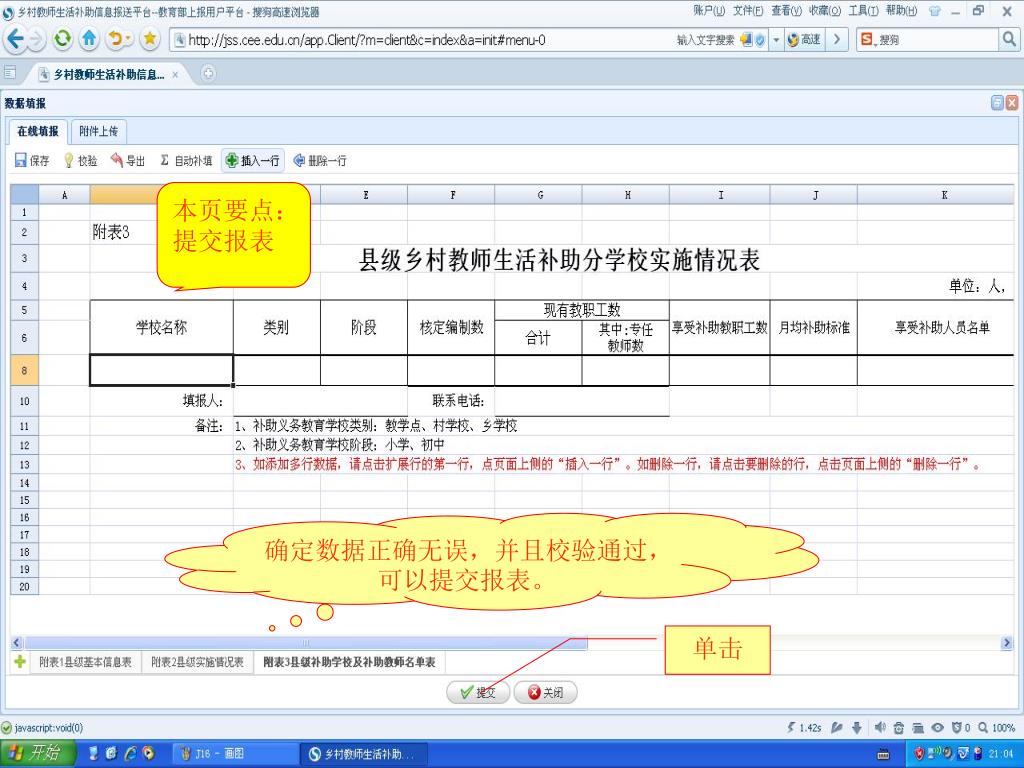The width and height of the screenshot is (1024, 768).
Task: Open the 工具 menu
Action: [x=863, y=11]
